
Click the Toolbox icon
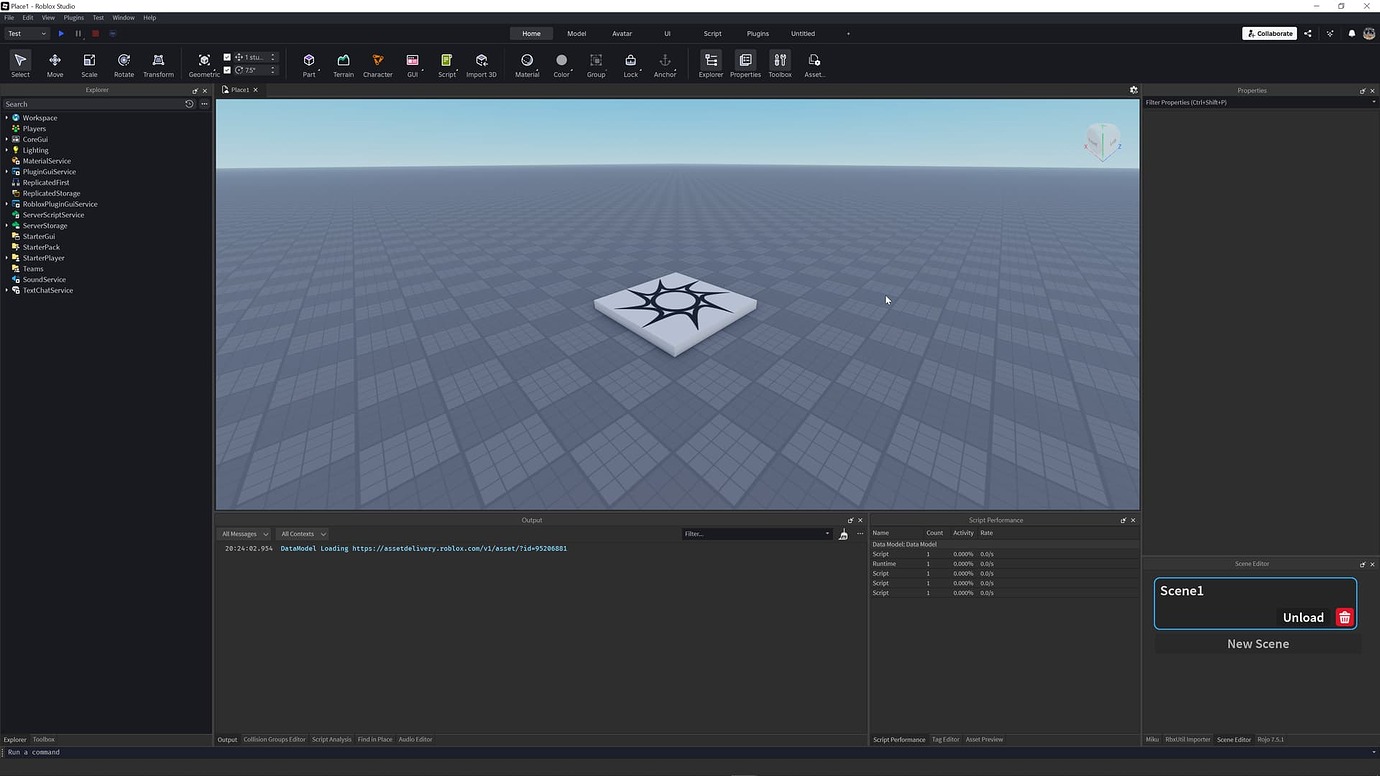coord(780,64)
